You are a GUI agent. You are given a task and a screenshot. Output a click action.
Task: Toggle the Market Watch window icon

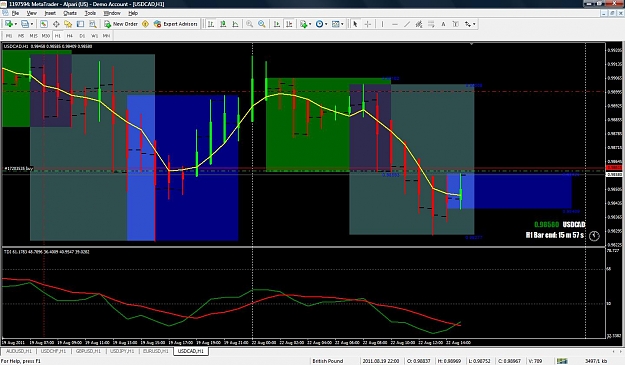click(x=44, y=24)
